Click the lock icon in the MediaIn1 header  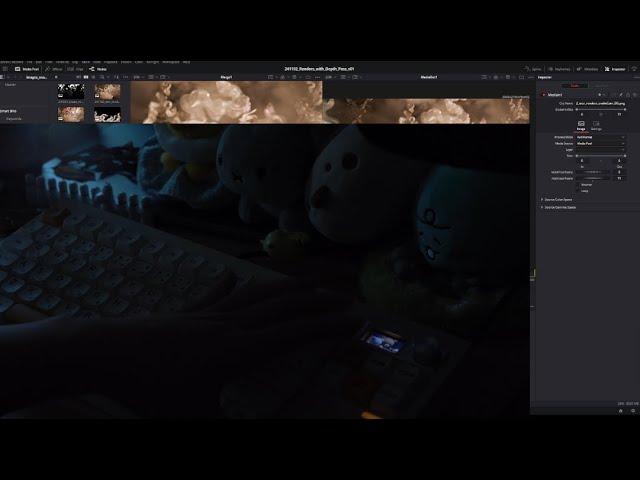[x=628, y=95]
